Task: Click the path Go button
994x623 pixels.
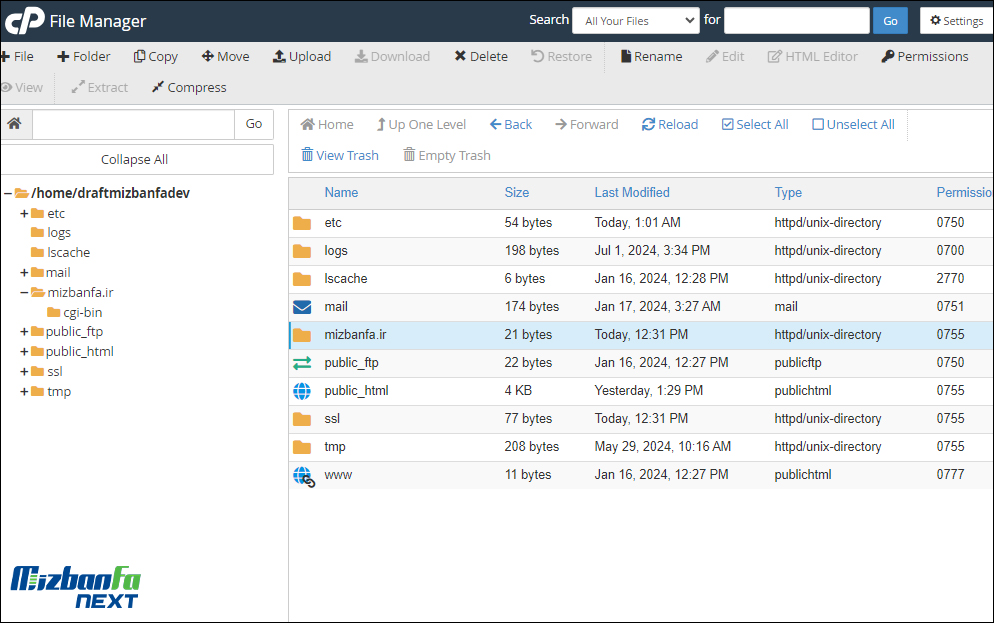Action: pos(254,124)
